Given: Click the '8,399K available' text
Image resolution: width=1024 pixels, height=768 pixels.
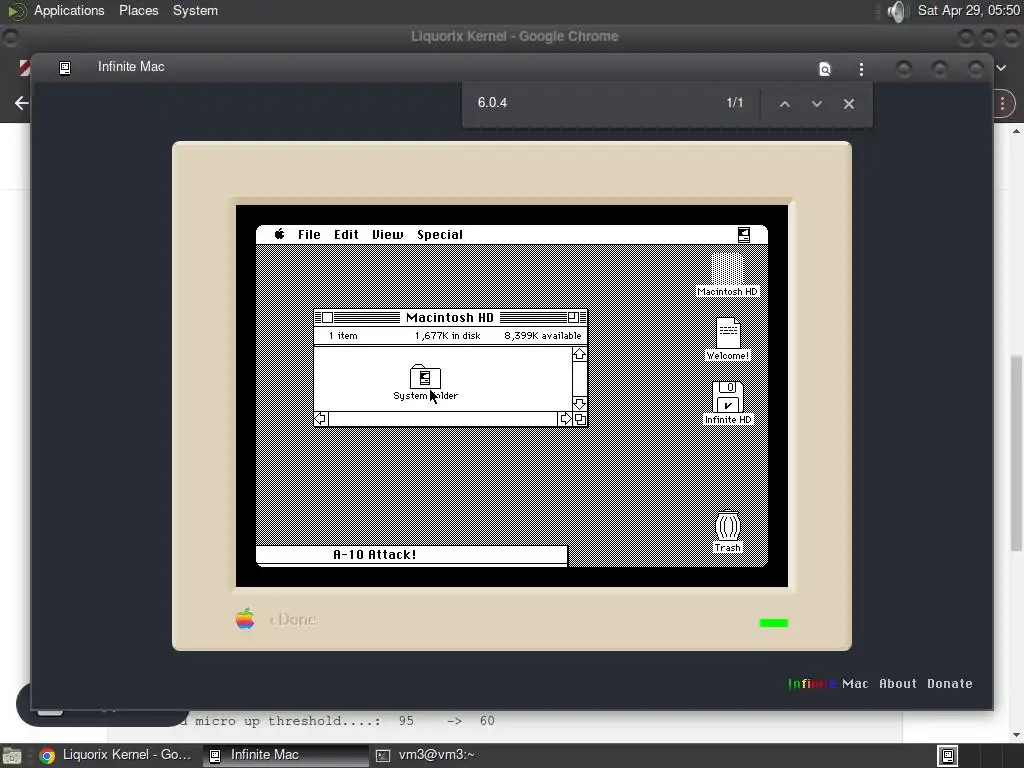Looking at the screenshot, I should (x=542, y=336).
